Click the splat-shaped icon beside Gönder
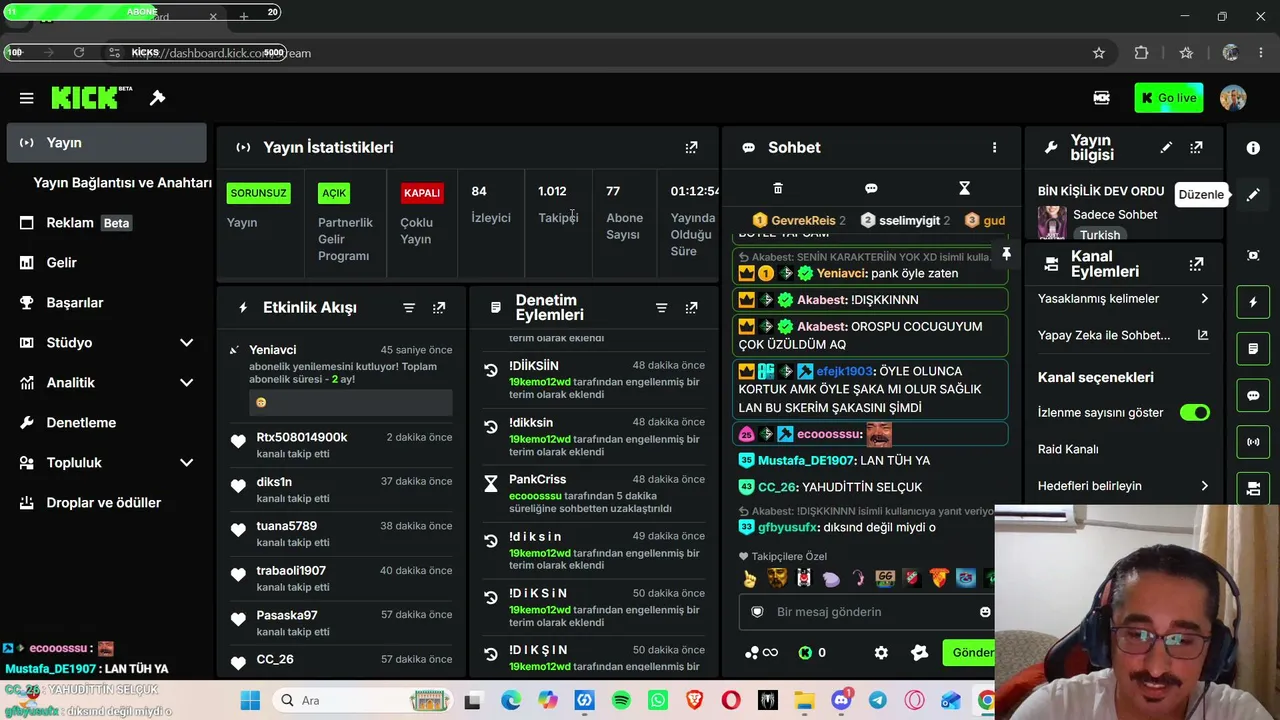The height and width of the screenshot is (720, 1280). pyautogui.click(x=920, y=652)
